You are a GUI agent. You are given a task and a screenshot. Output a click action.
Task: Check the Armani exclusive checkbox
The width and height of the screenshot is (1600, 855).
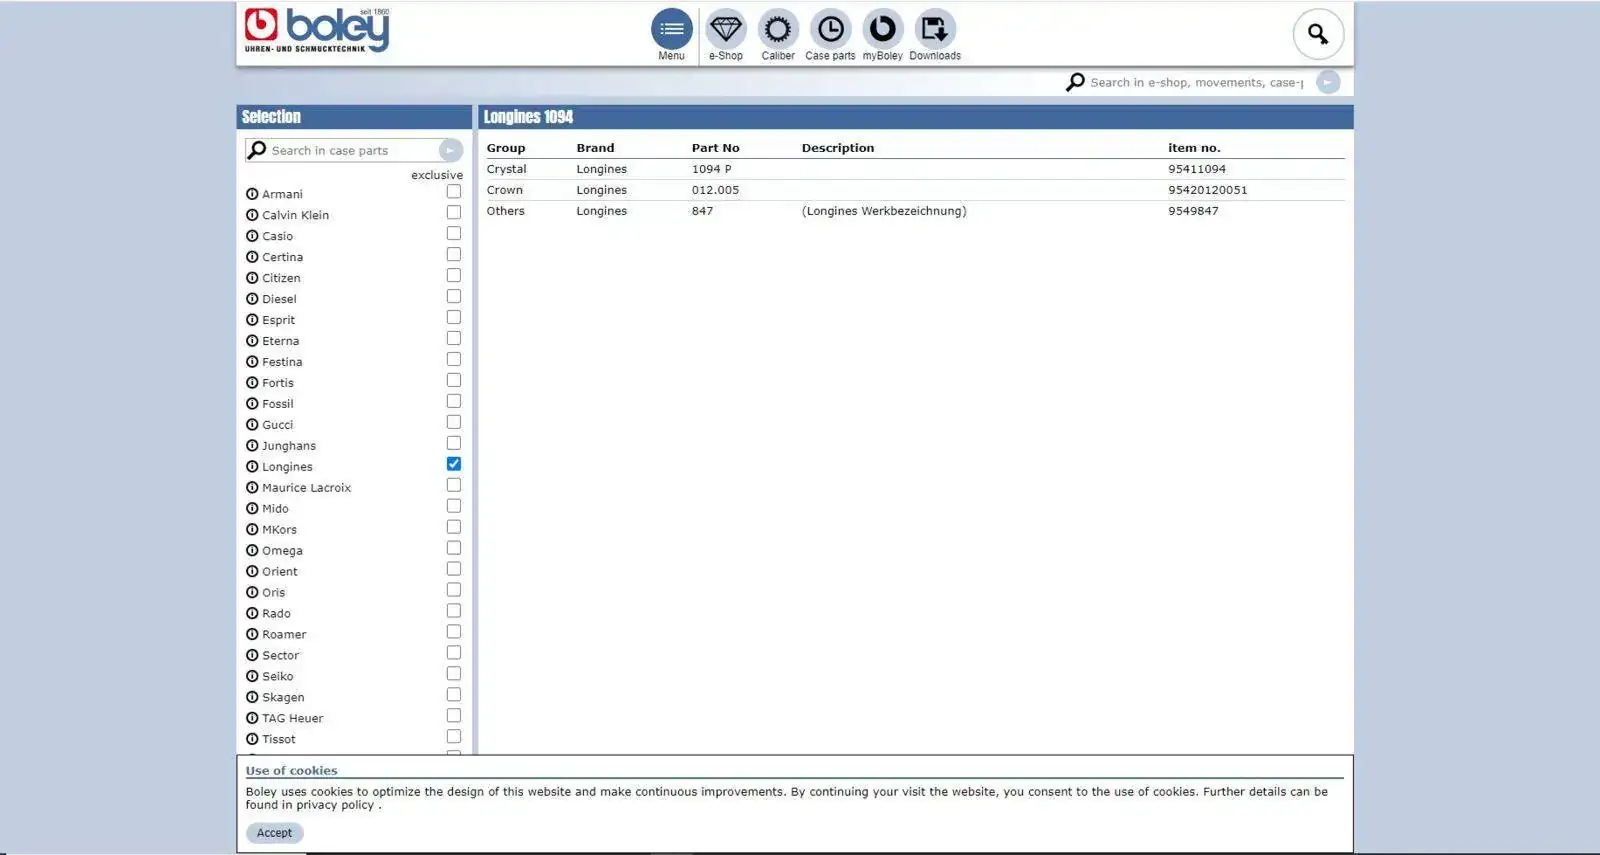[454, 191]
